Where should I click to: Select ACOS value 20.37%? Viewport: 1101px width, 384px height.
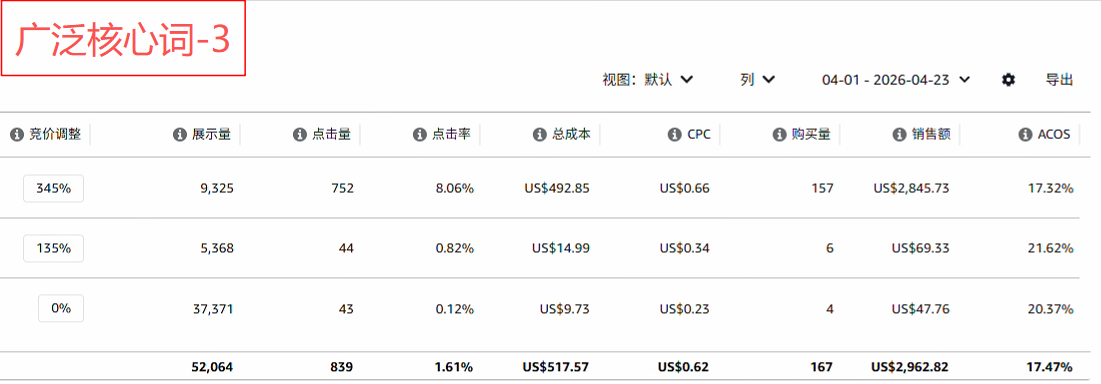(x=1050, y=308)
